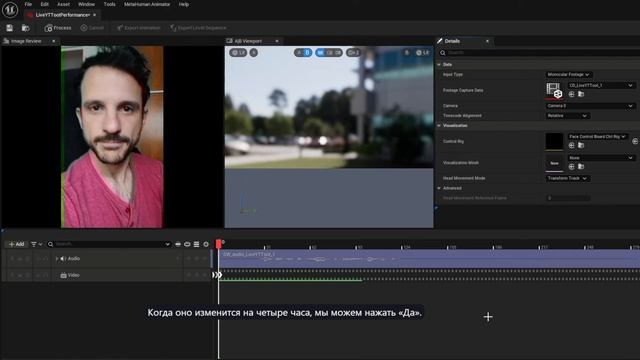
Task: Open the Edit menu
Action: click(x=44, y=4)
